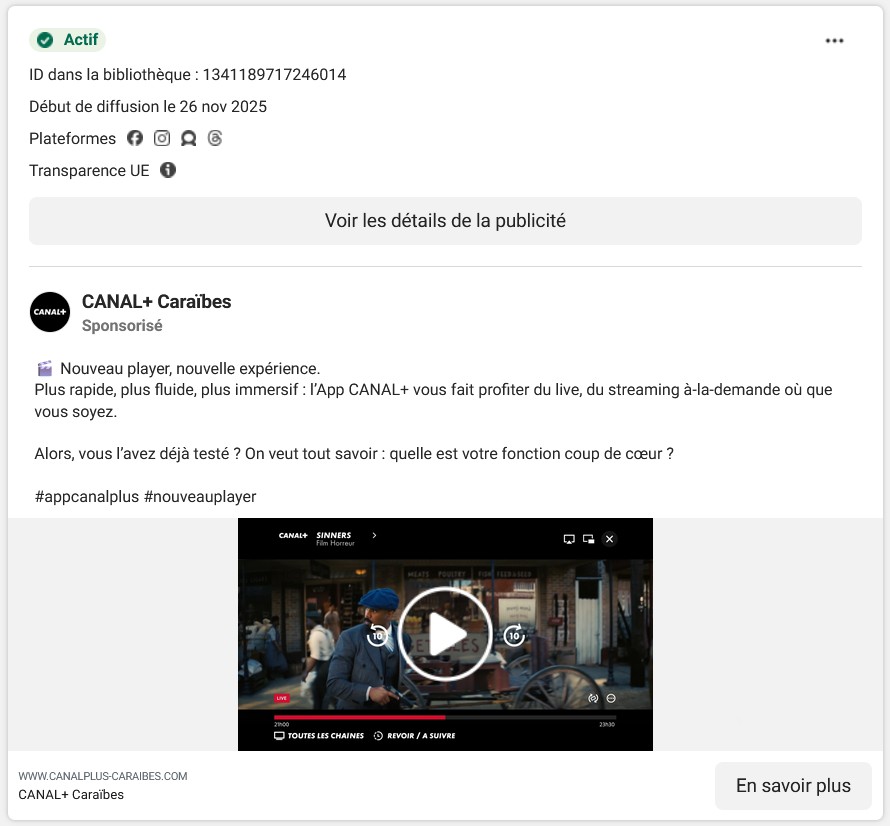
Task: Rewind the video 10 seconds
Action: pos(376,637)
